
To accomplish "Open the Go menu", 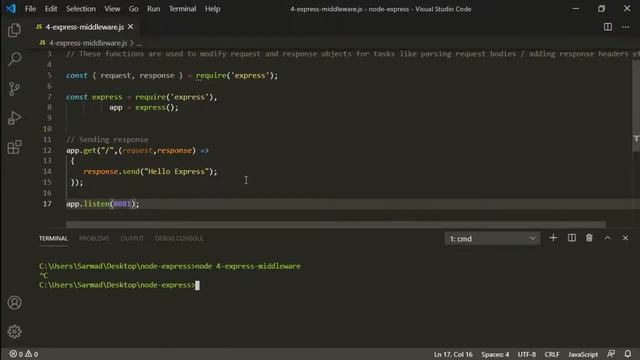I will pos(133,9).
